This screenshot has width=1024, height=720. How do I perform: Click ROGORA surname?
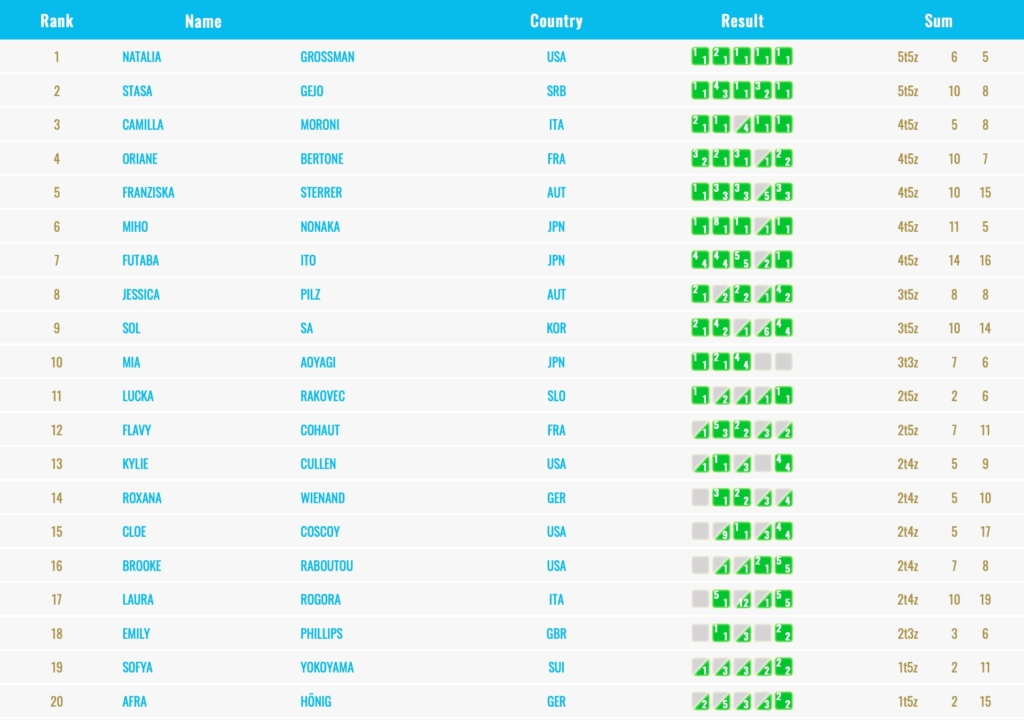click(321, 600)
